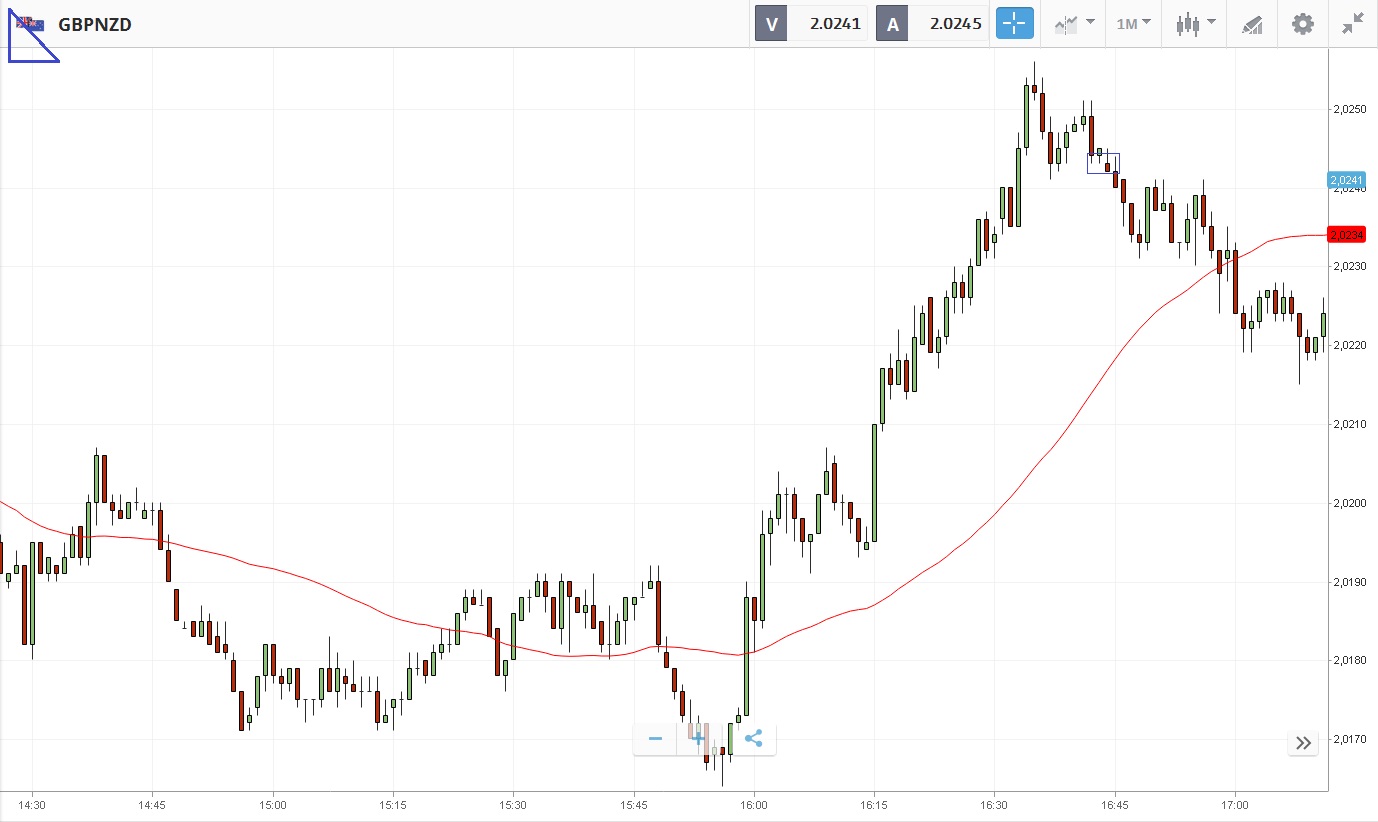This screenshot has width=1378, height=822.
Task: Collapse chart with the shrink arrows icon
Action: coord(1353,24)
